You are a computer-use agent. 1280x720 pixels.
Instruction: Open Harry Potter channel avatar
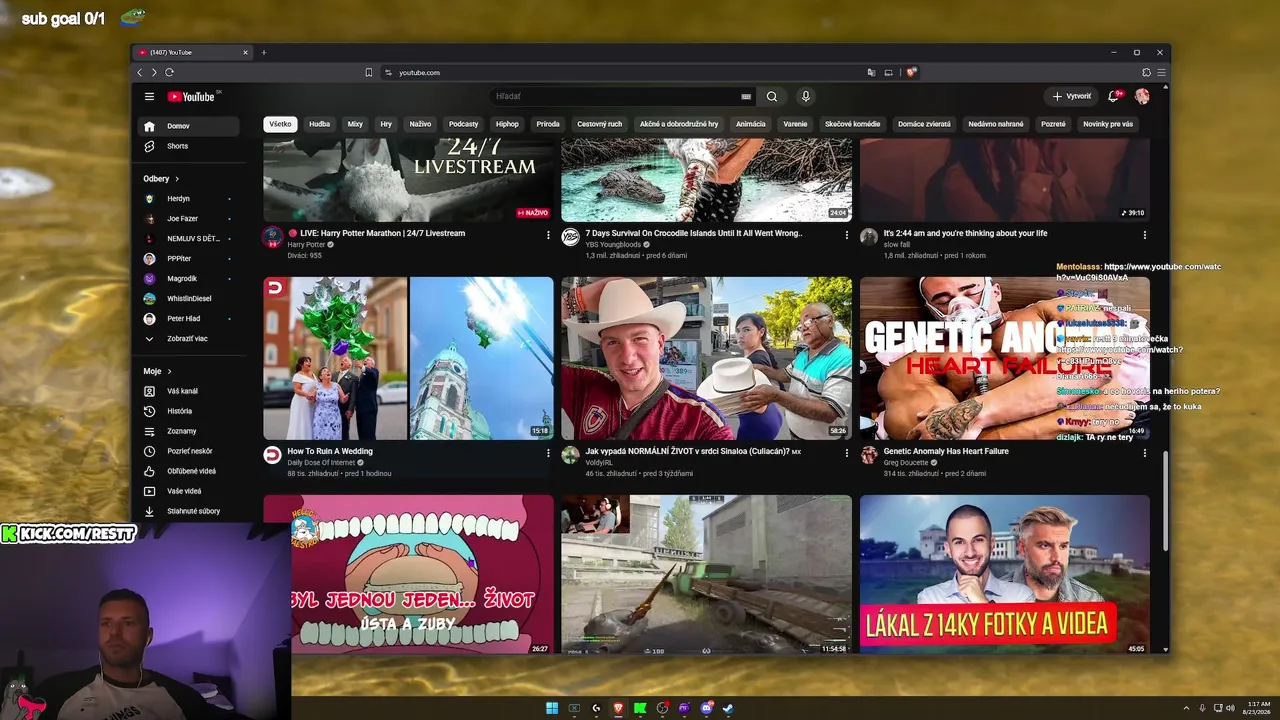coord(272,237)
